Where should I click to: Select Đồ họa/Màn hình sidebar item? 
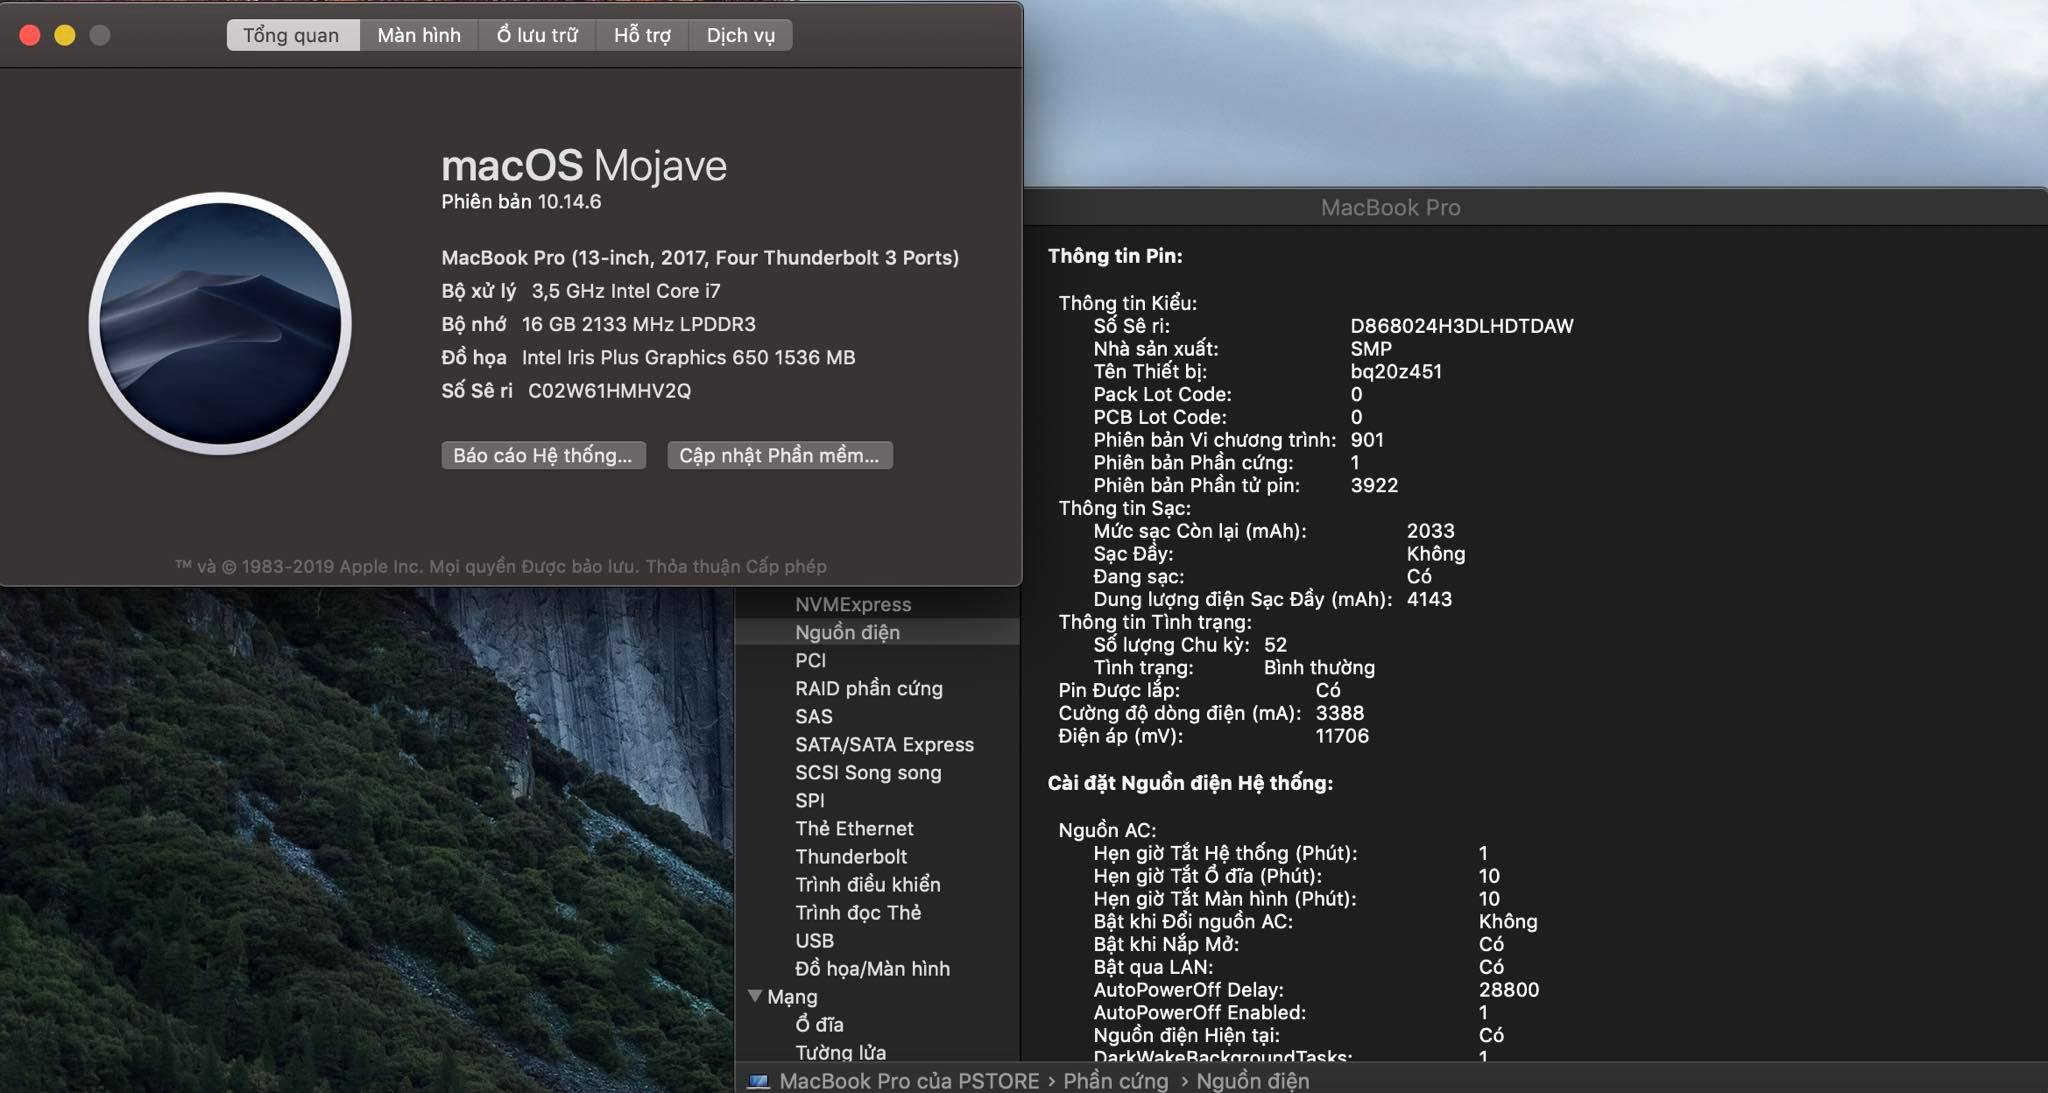(x=872, y=968)
